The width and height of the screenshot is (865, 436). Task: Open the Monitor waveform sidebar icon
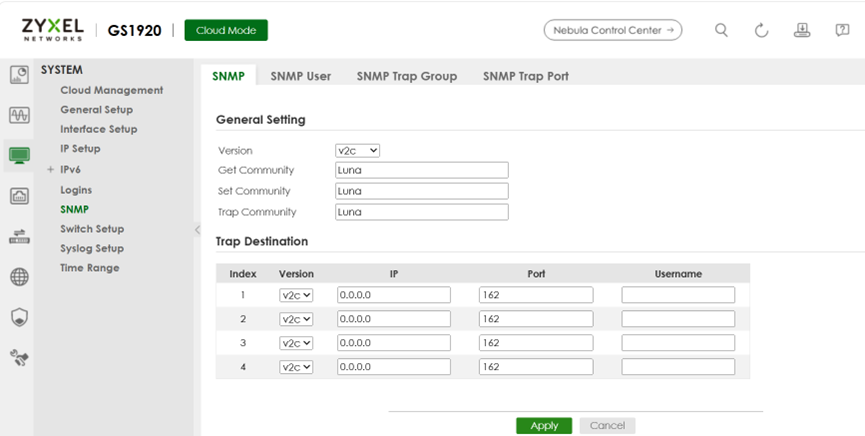pyautogui.click(x=19, y=115)
